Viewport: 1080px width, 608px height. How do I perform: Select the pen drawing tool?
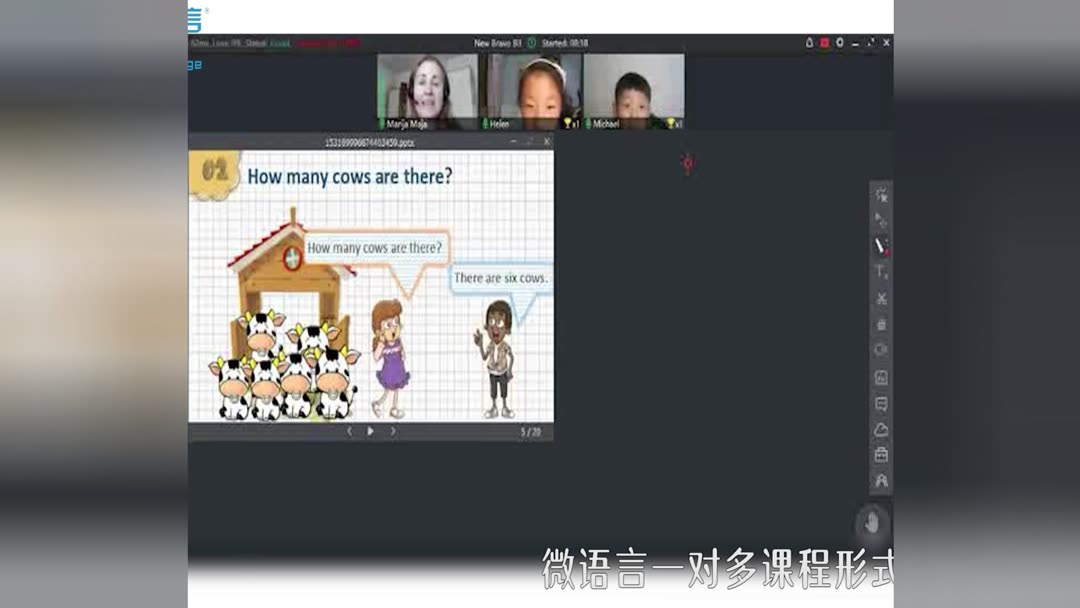(880, 246)
